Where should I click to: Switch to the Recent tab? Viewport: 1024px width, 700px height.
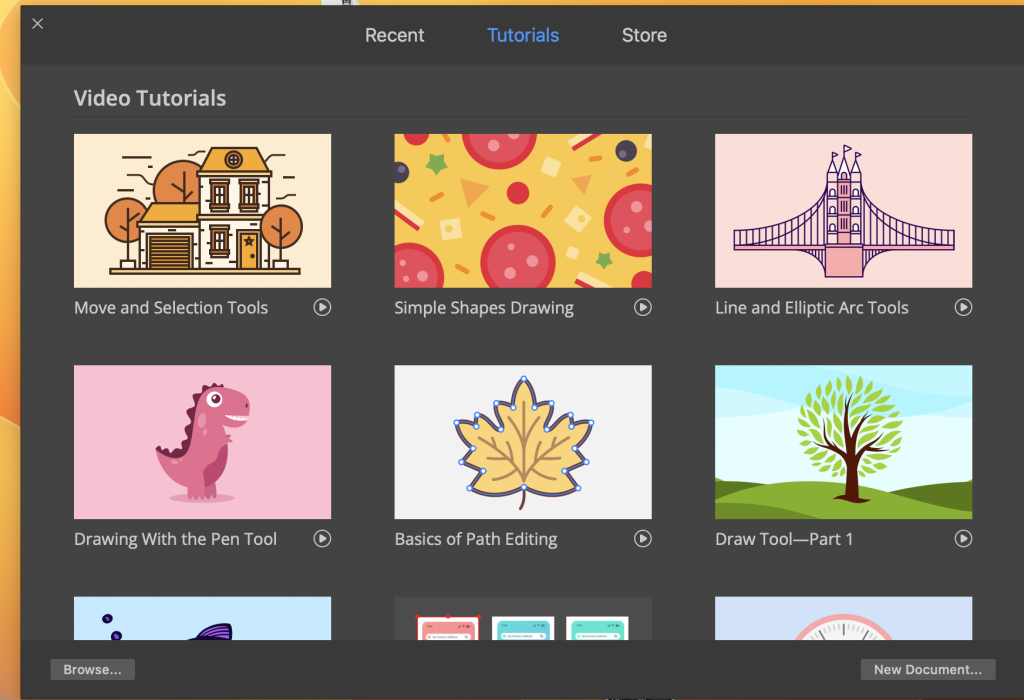(x=394, y=35)
